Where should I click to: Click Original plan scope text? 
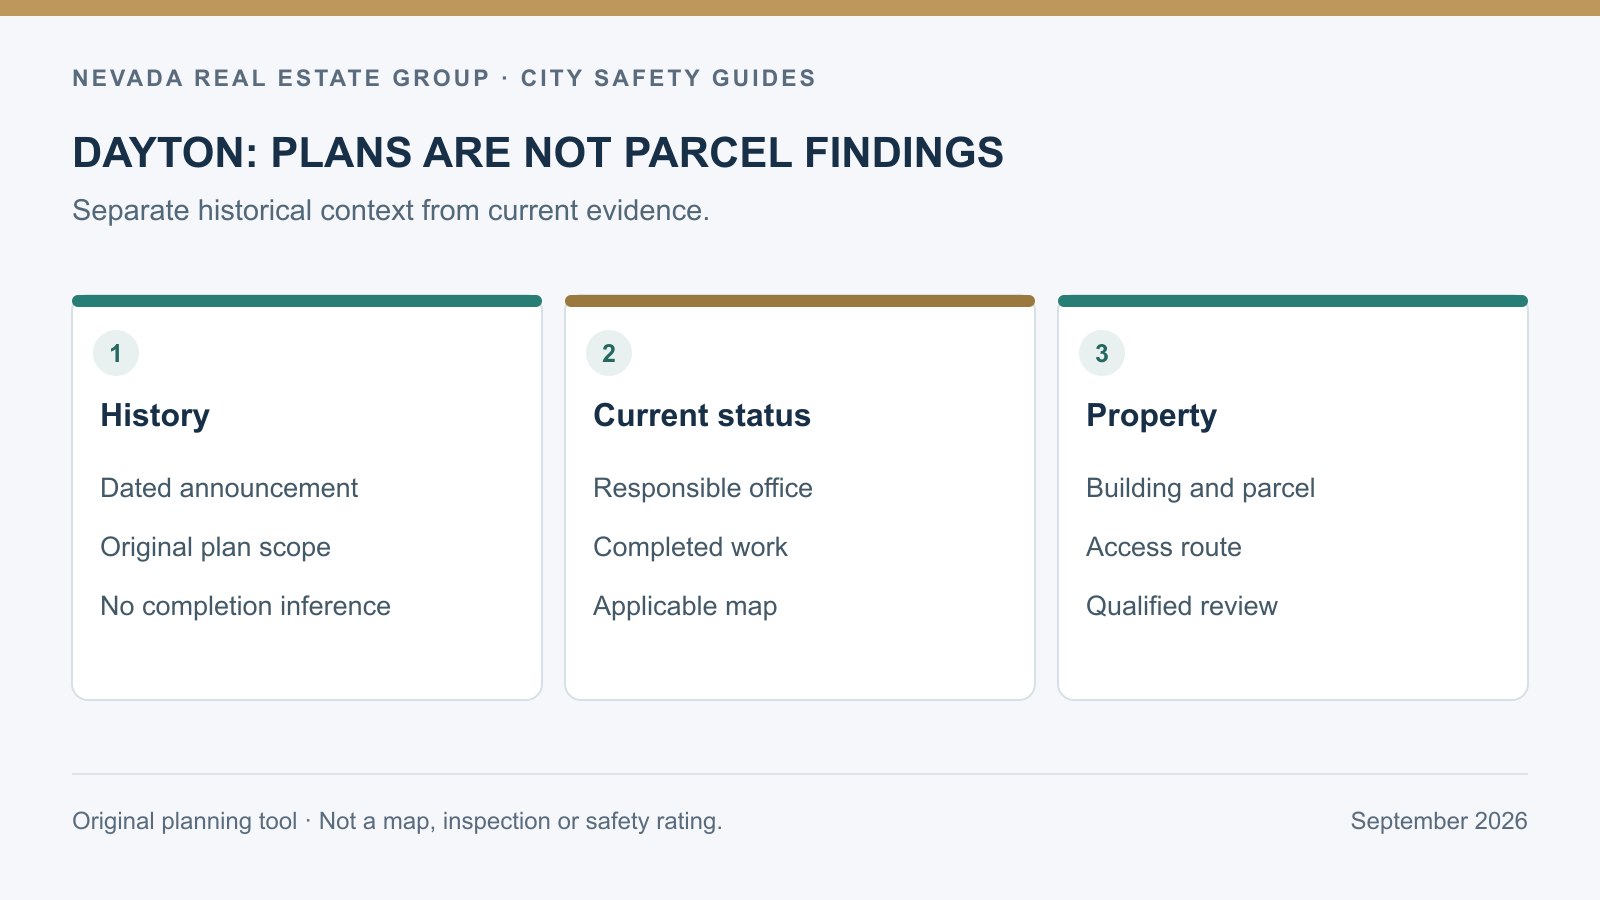(215, 547)
